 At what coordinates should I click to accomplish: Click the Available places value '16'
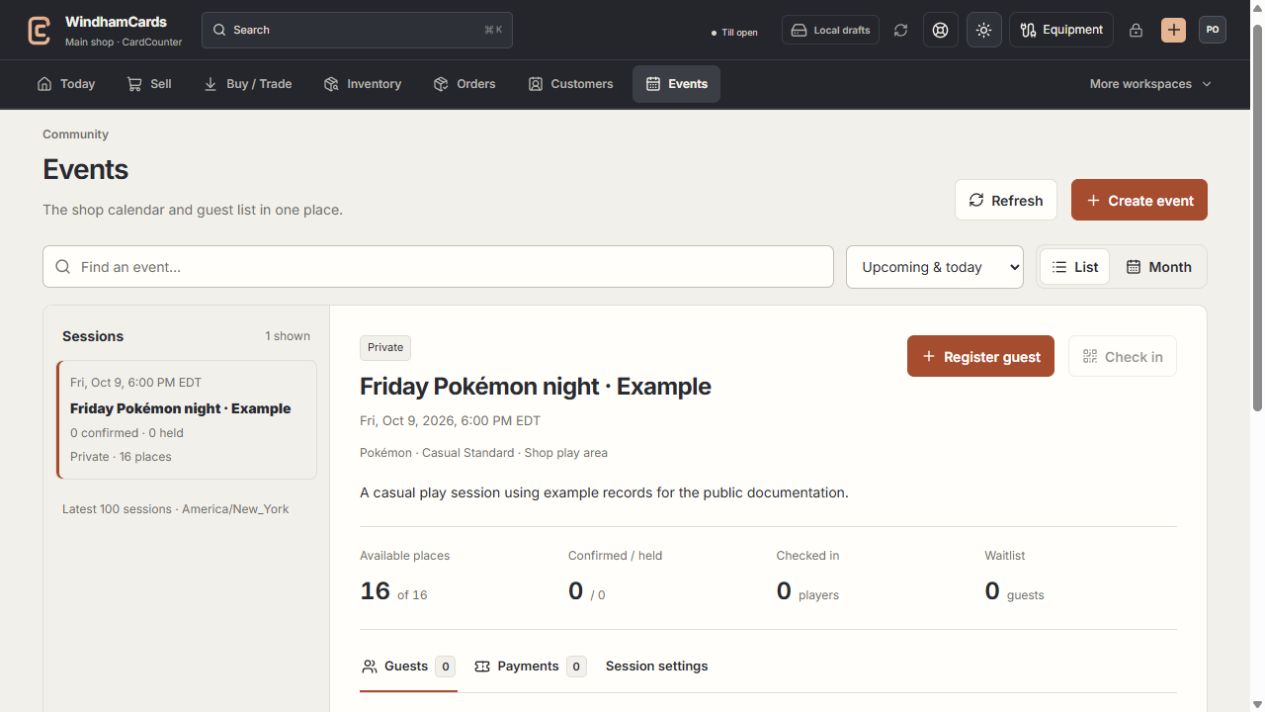click(x=375, y=591)
